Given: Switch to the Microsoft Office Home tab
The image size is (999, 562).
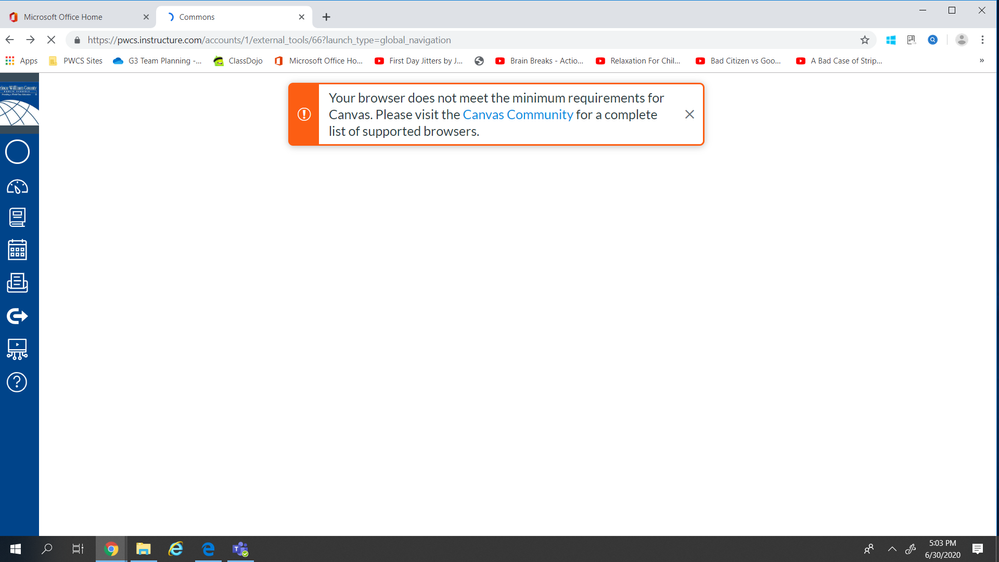Looking at the screenshot, I should point(78,17).
